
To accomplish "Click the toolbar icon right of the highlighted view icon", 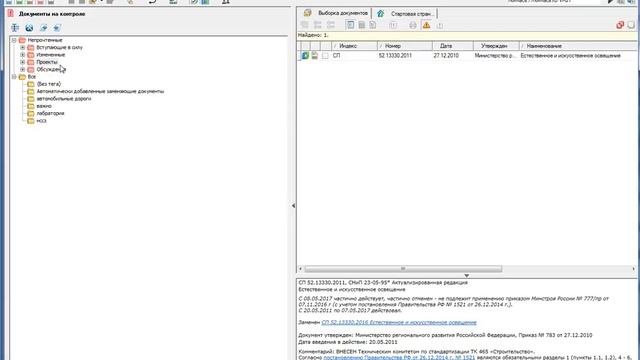I will click(x=362, y=25).
